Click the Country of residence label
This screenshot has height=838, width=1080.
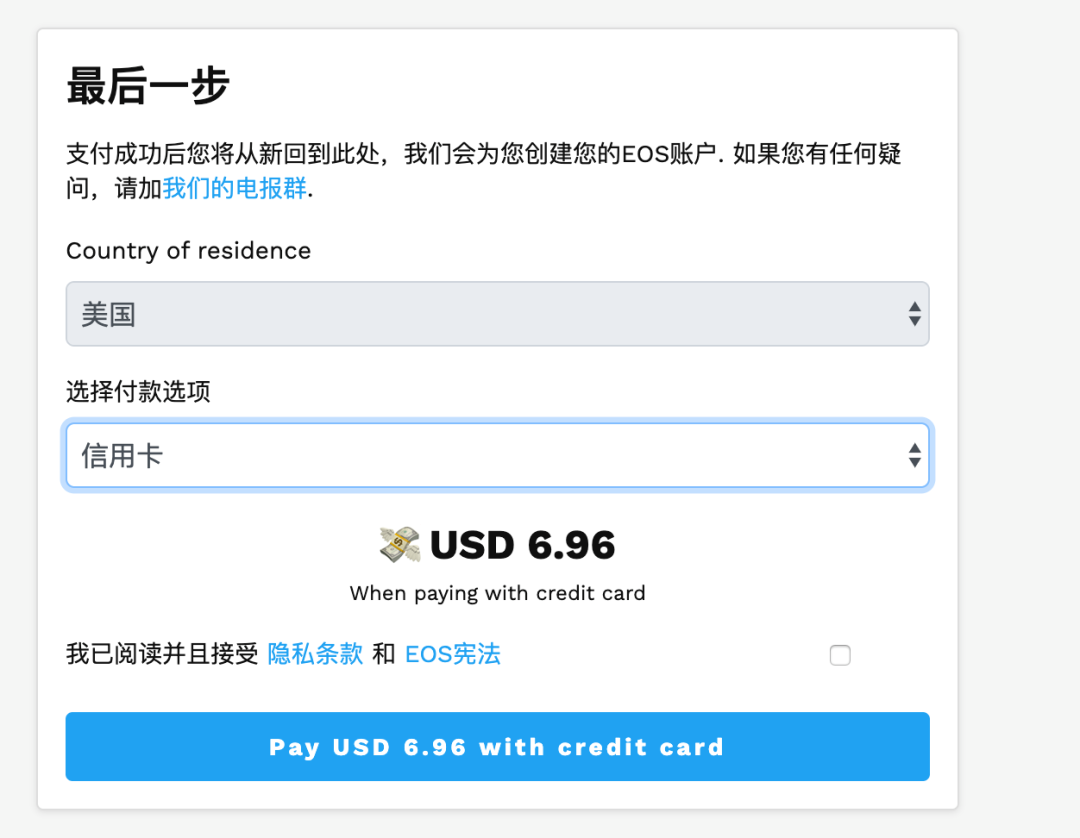coord(188,251)
